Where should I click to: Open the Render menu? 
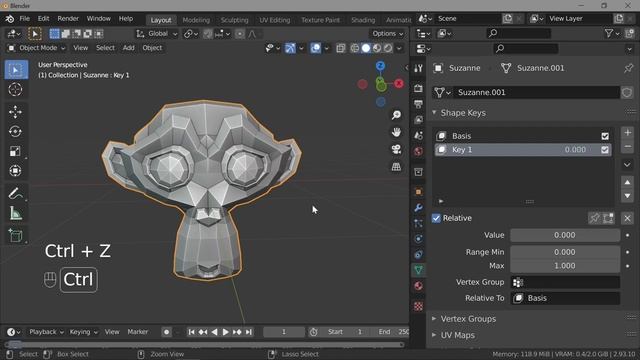tap(68, 19)
